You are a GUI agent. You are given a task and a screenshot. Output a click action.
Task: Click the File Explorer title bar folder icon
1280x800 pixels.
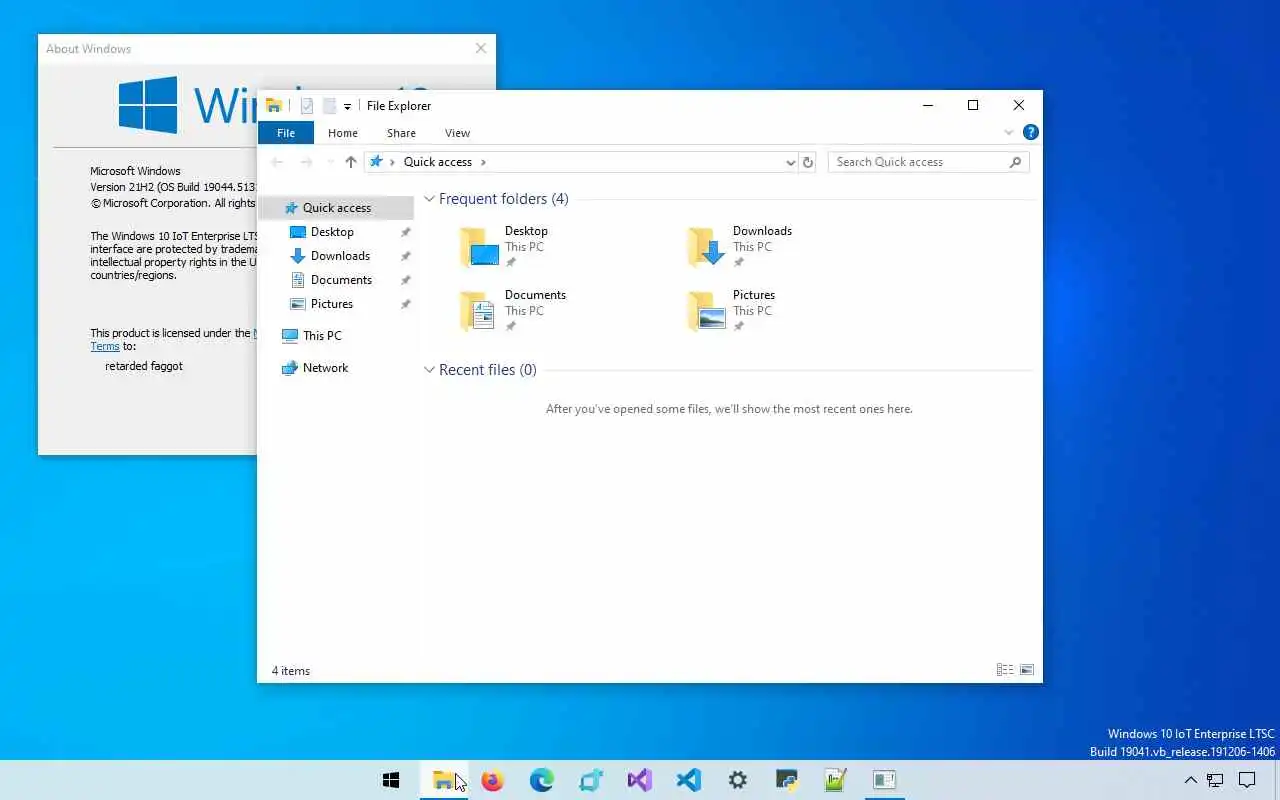pyautogui.click(x=273, y=106)
